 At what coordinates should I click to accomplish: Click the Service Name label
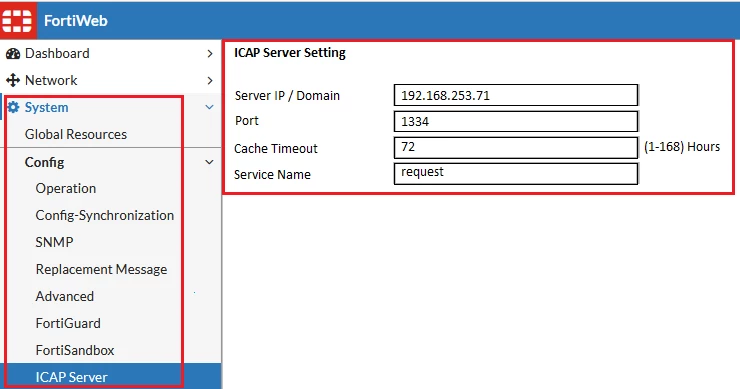(272, 175)
